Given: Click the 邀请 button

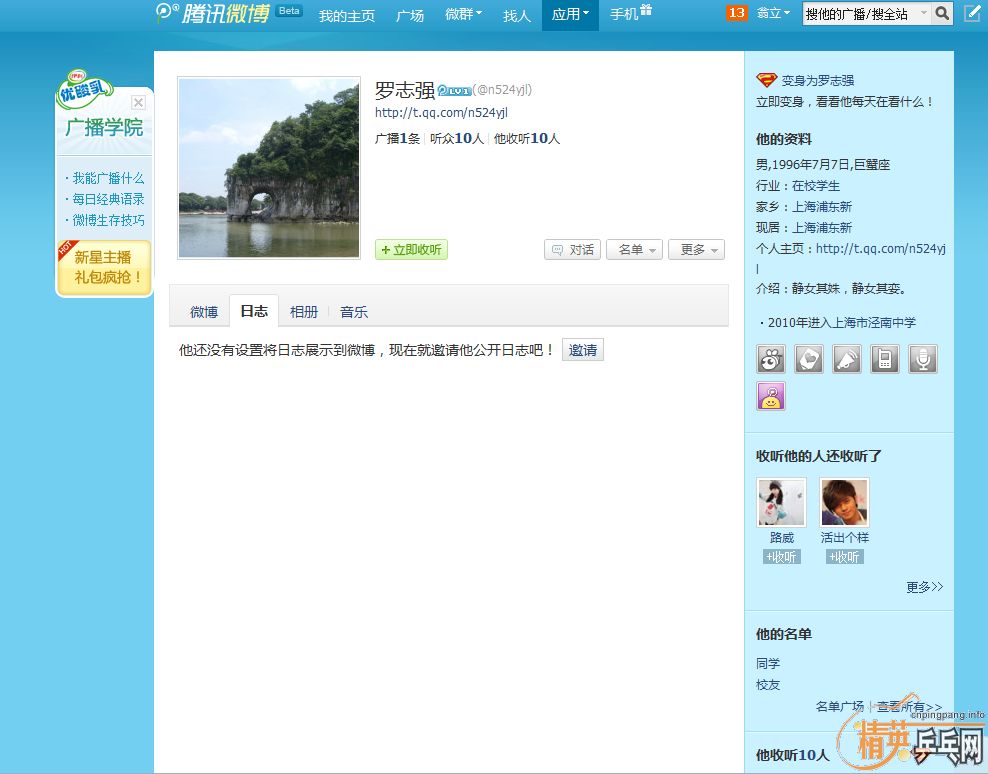Looking at the screenshot, I should pyautogui.click(x=582, y=350).
